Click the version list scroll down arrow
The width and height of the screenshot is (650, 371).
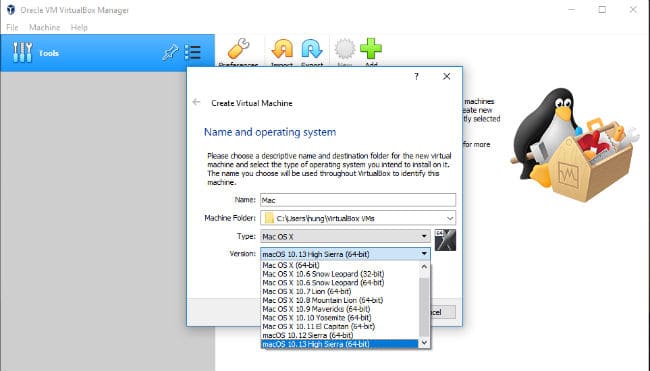click(424, 342)
